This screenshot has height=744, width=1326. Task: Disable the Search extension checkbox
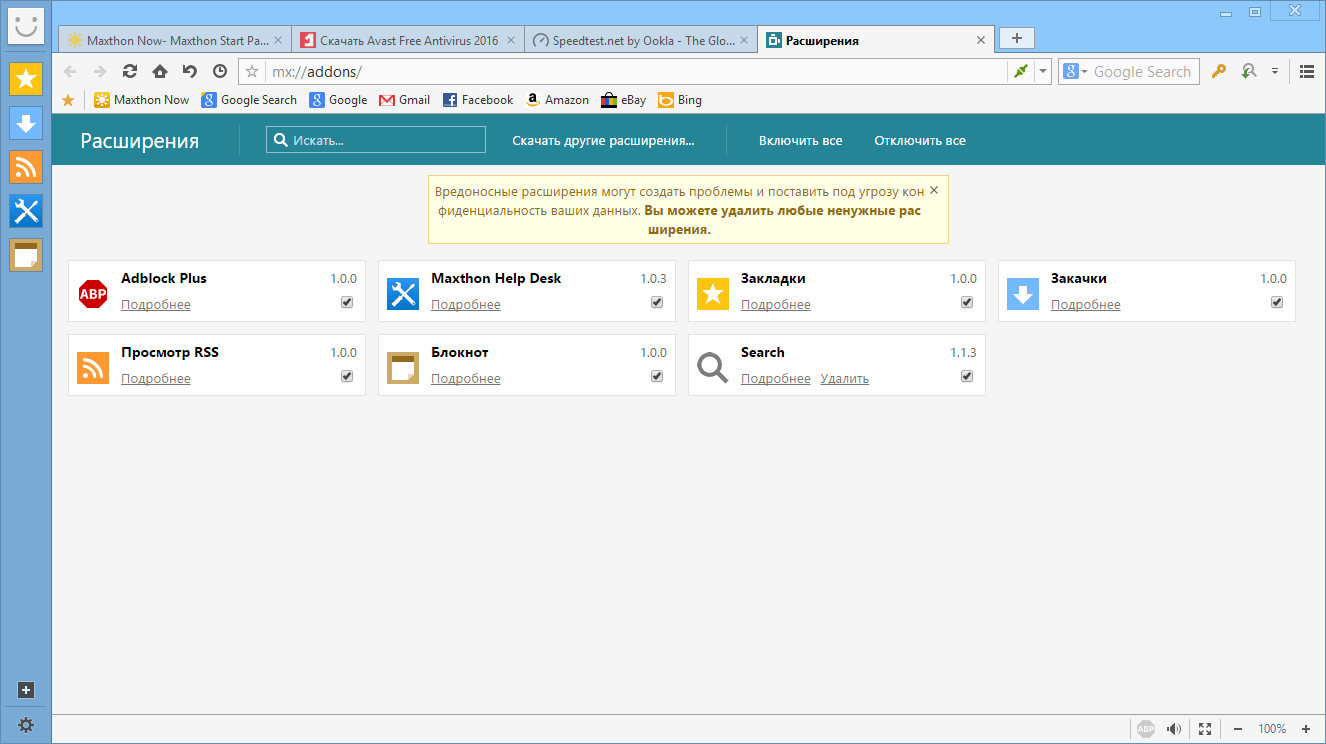(x=967, y=376)
